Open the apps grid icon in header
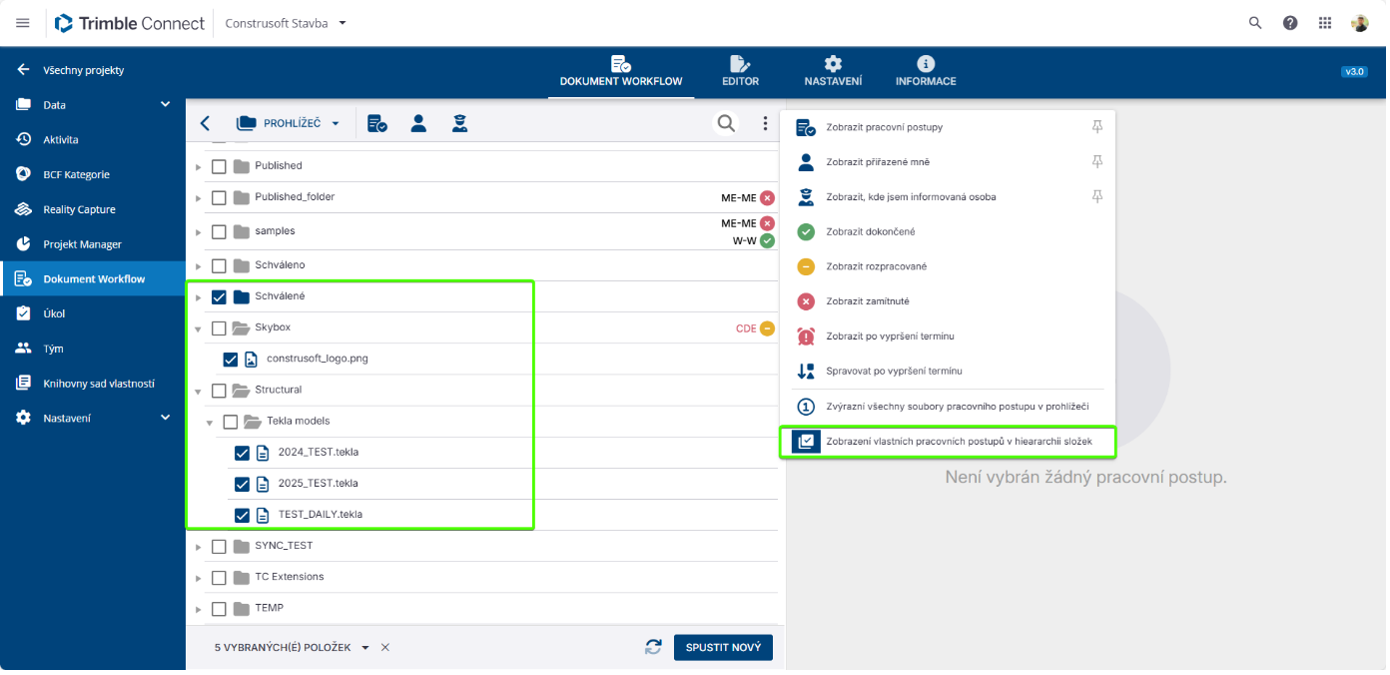 [x=1325, y=23]
